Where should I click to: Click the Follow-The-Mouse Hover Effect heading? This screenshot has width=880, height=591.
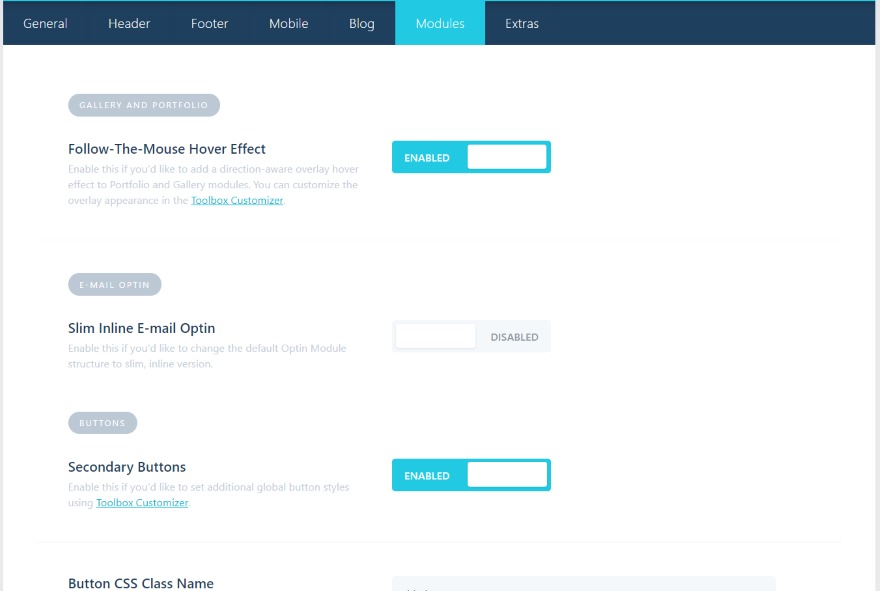click(167, 149)
